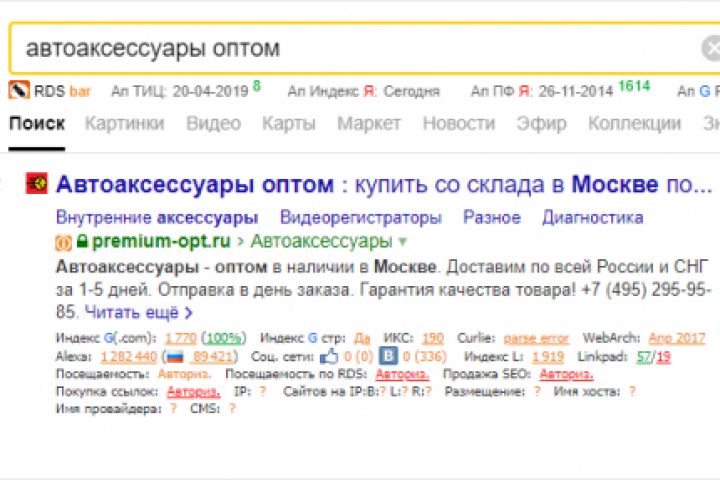The height and width of the screenshot is (480, 720).
Task: Open the Разное sitelink
Action: coord(492,217)
